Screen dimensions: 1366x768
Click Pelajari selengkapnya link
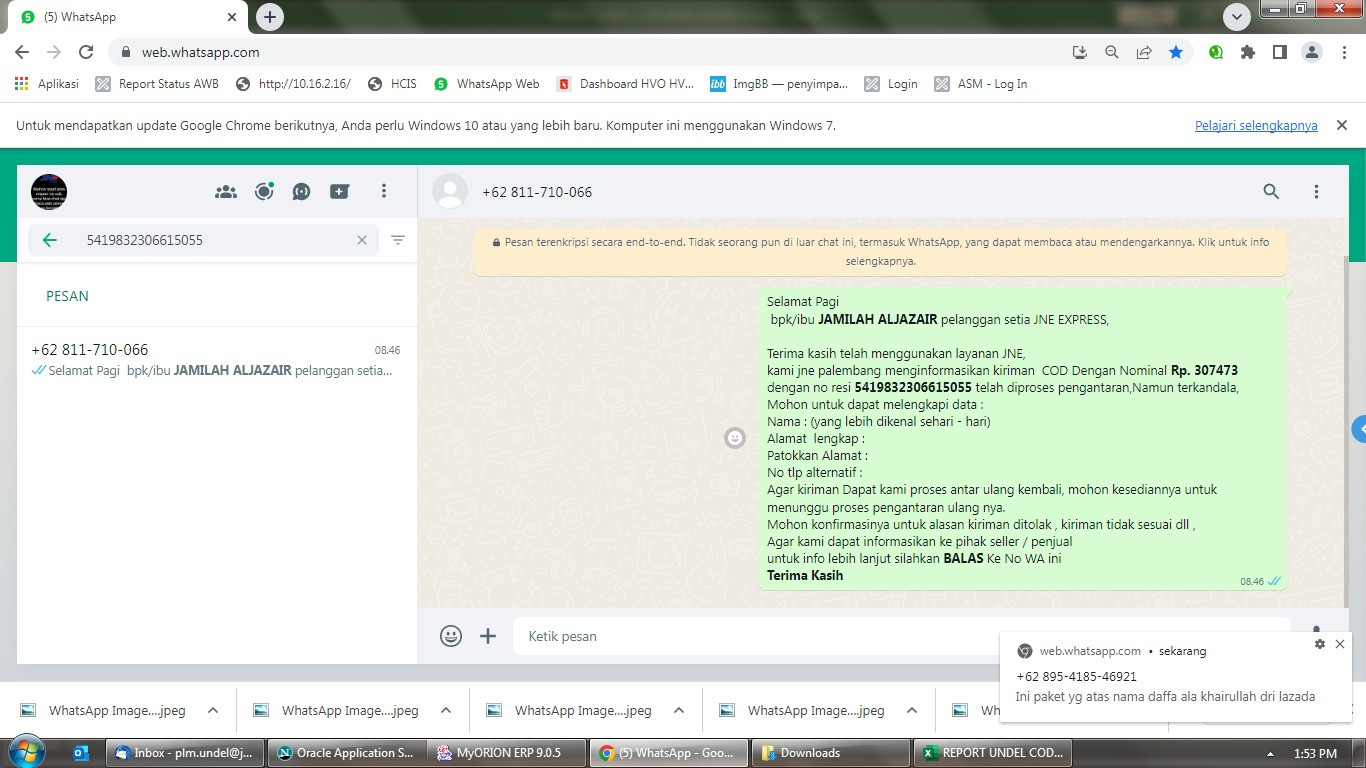[1256, 126]
